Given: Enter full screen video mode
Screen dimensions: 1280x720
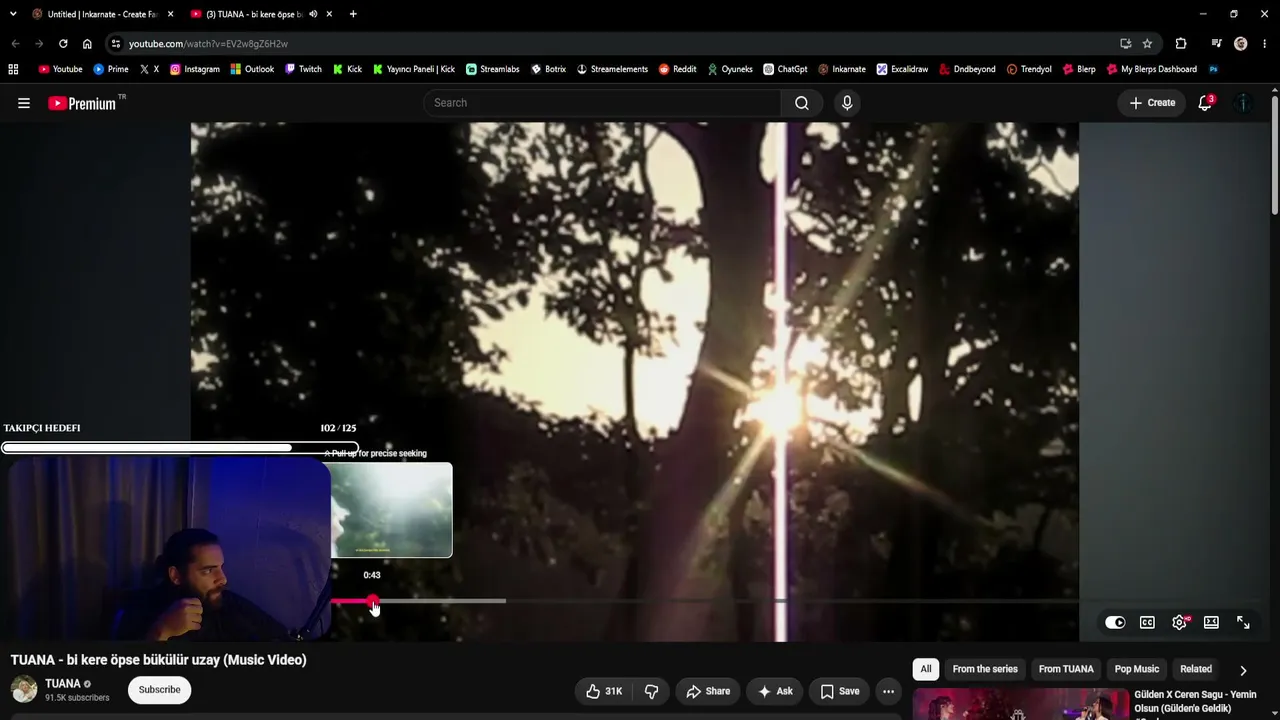Looking at the screenshot, I should [1243, 622].
